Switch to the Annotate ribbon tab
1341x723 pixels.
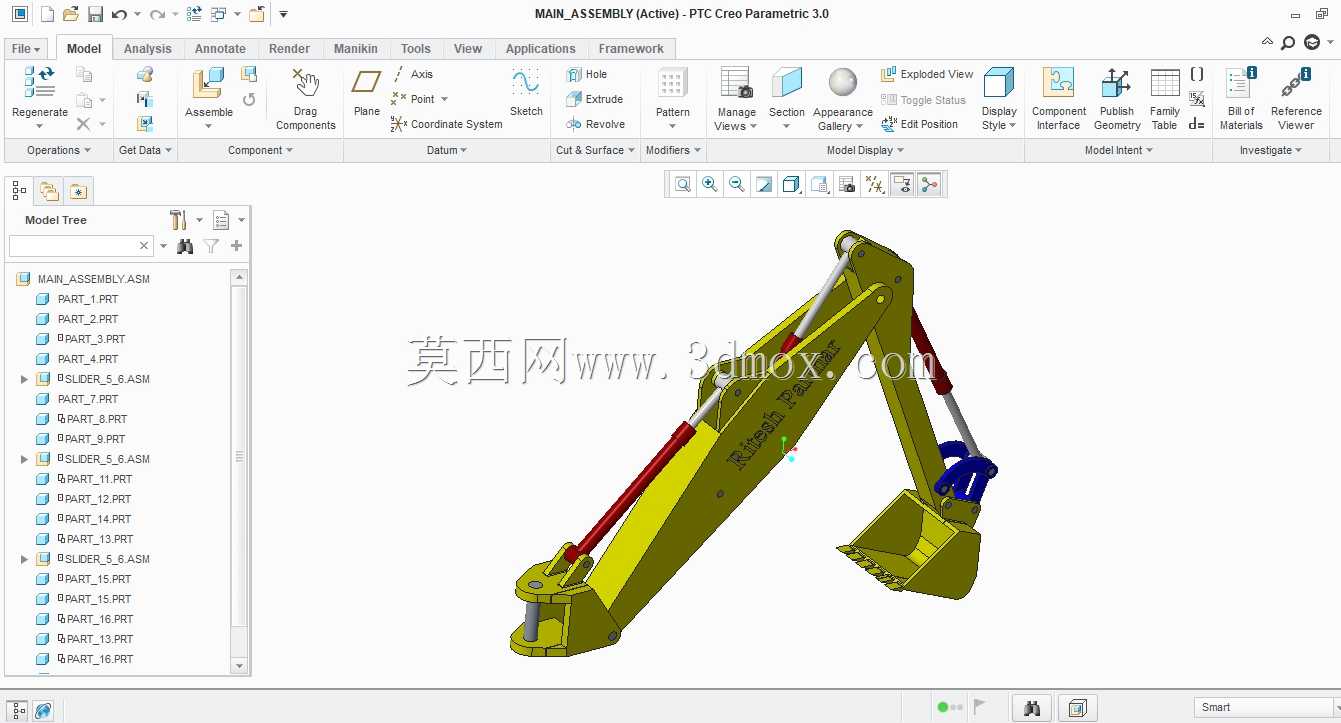click(220, 48)
